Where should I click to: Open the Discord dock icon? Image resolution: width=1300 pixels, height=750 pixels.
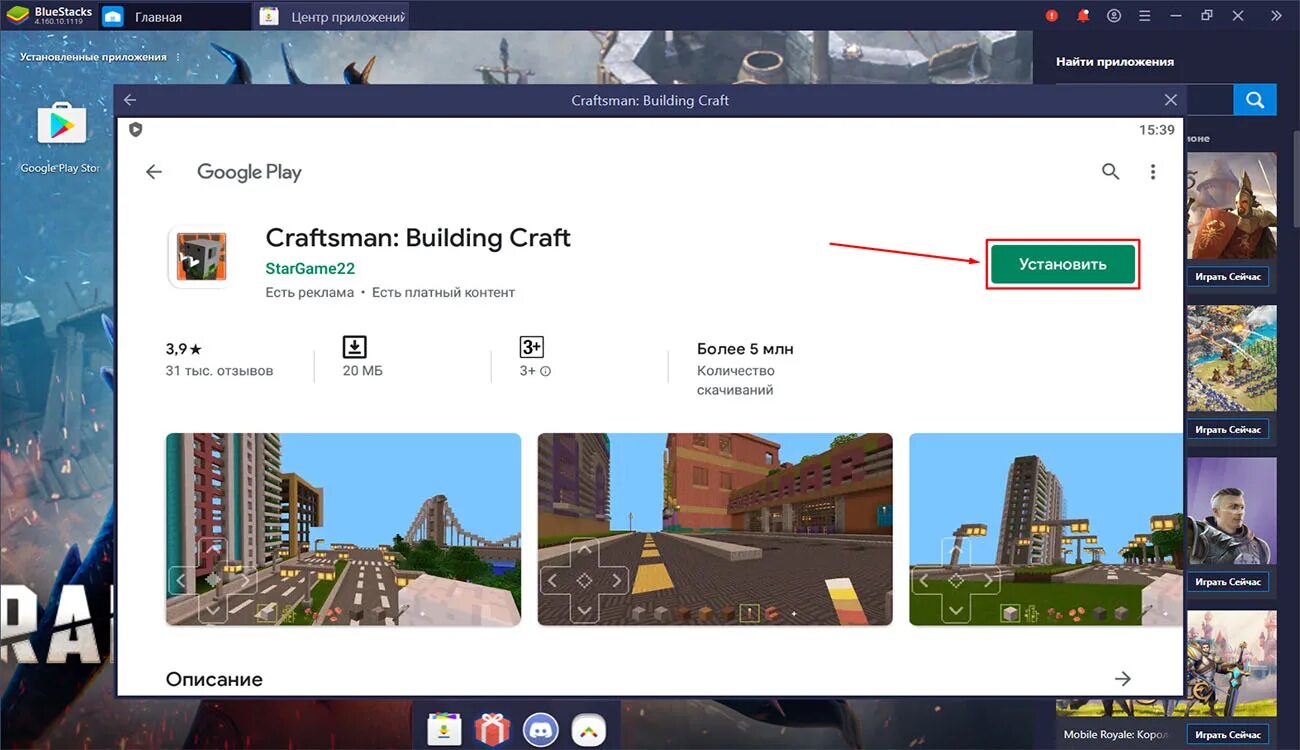[541, 730]
